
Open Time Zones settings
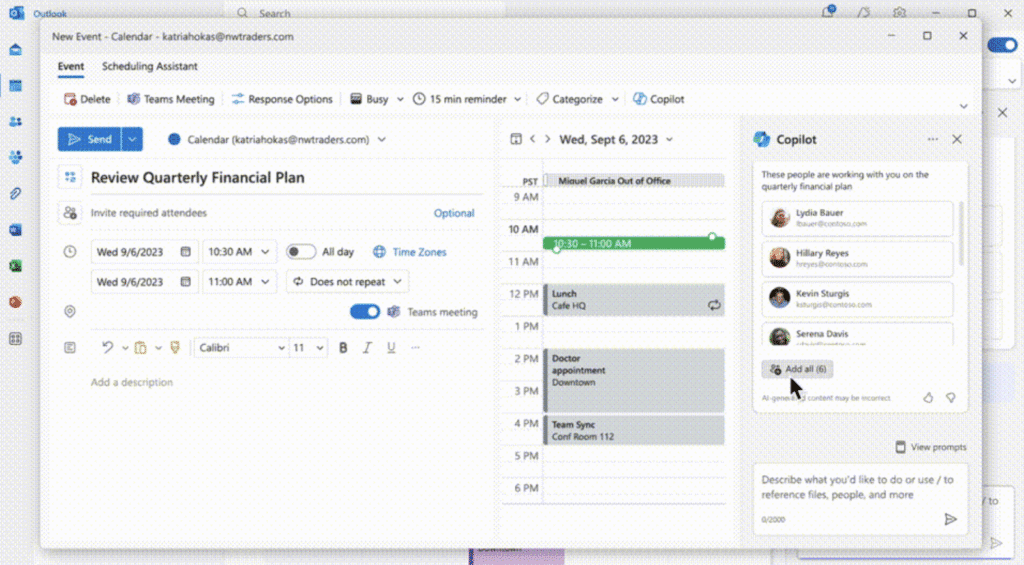[409, 252]
